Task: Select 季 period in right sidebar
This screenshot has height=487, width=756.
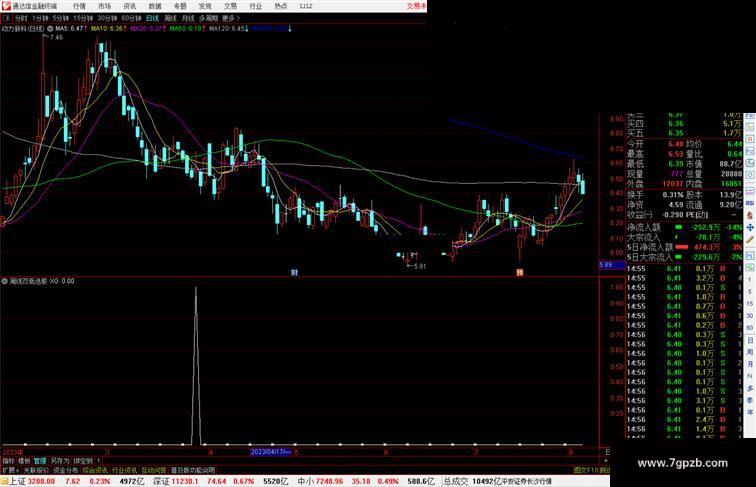Action: pyautogui.click(x=750, y=400)
